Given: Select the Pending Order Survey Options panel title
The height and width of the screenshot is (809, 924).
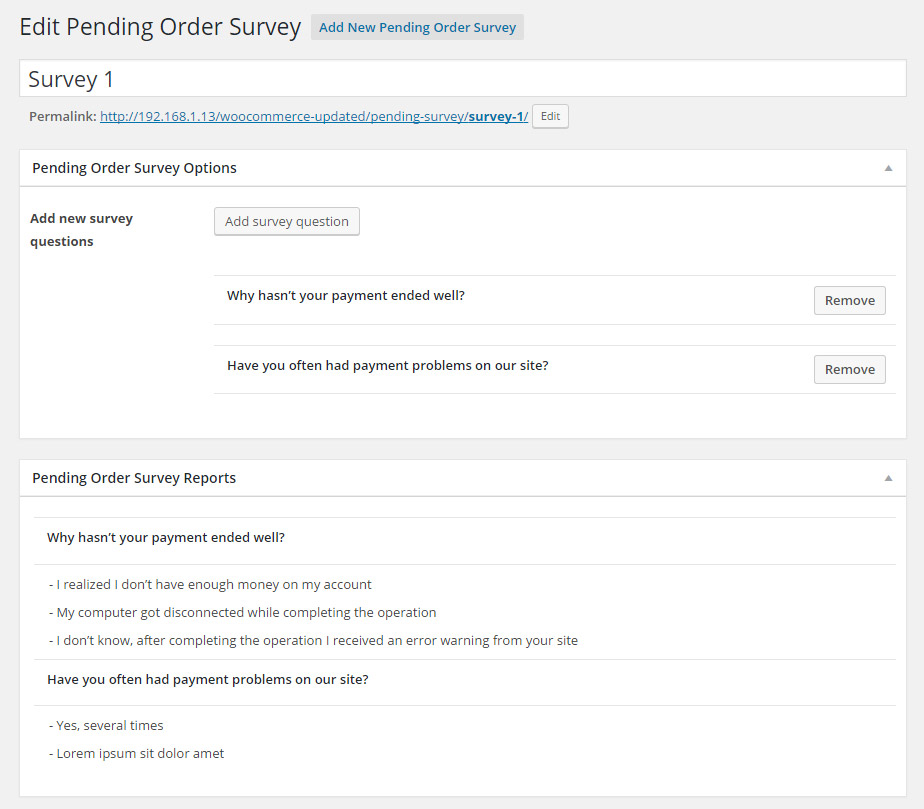Looking at the screenshot, I should (134, 168).
